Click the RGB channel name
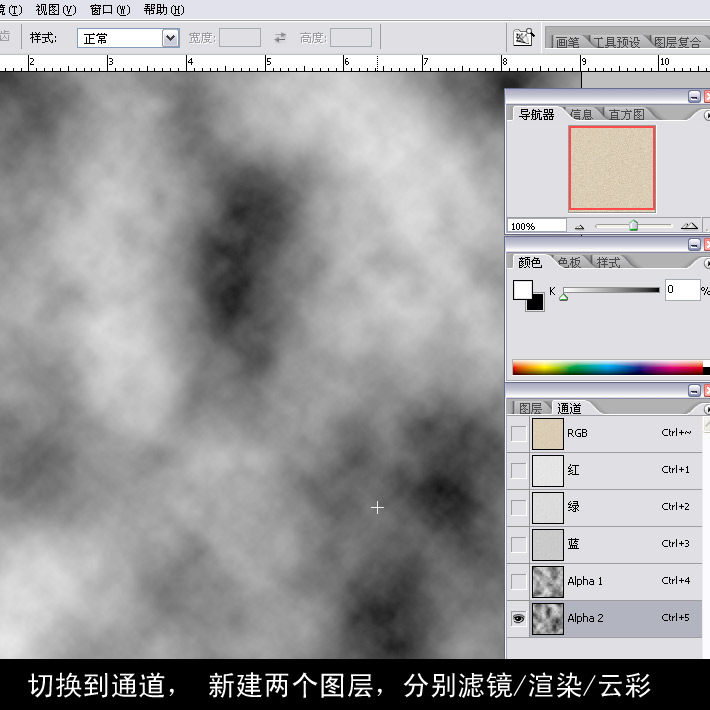Viewport: 710px width, 710px height. tap(577, 433)
